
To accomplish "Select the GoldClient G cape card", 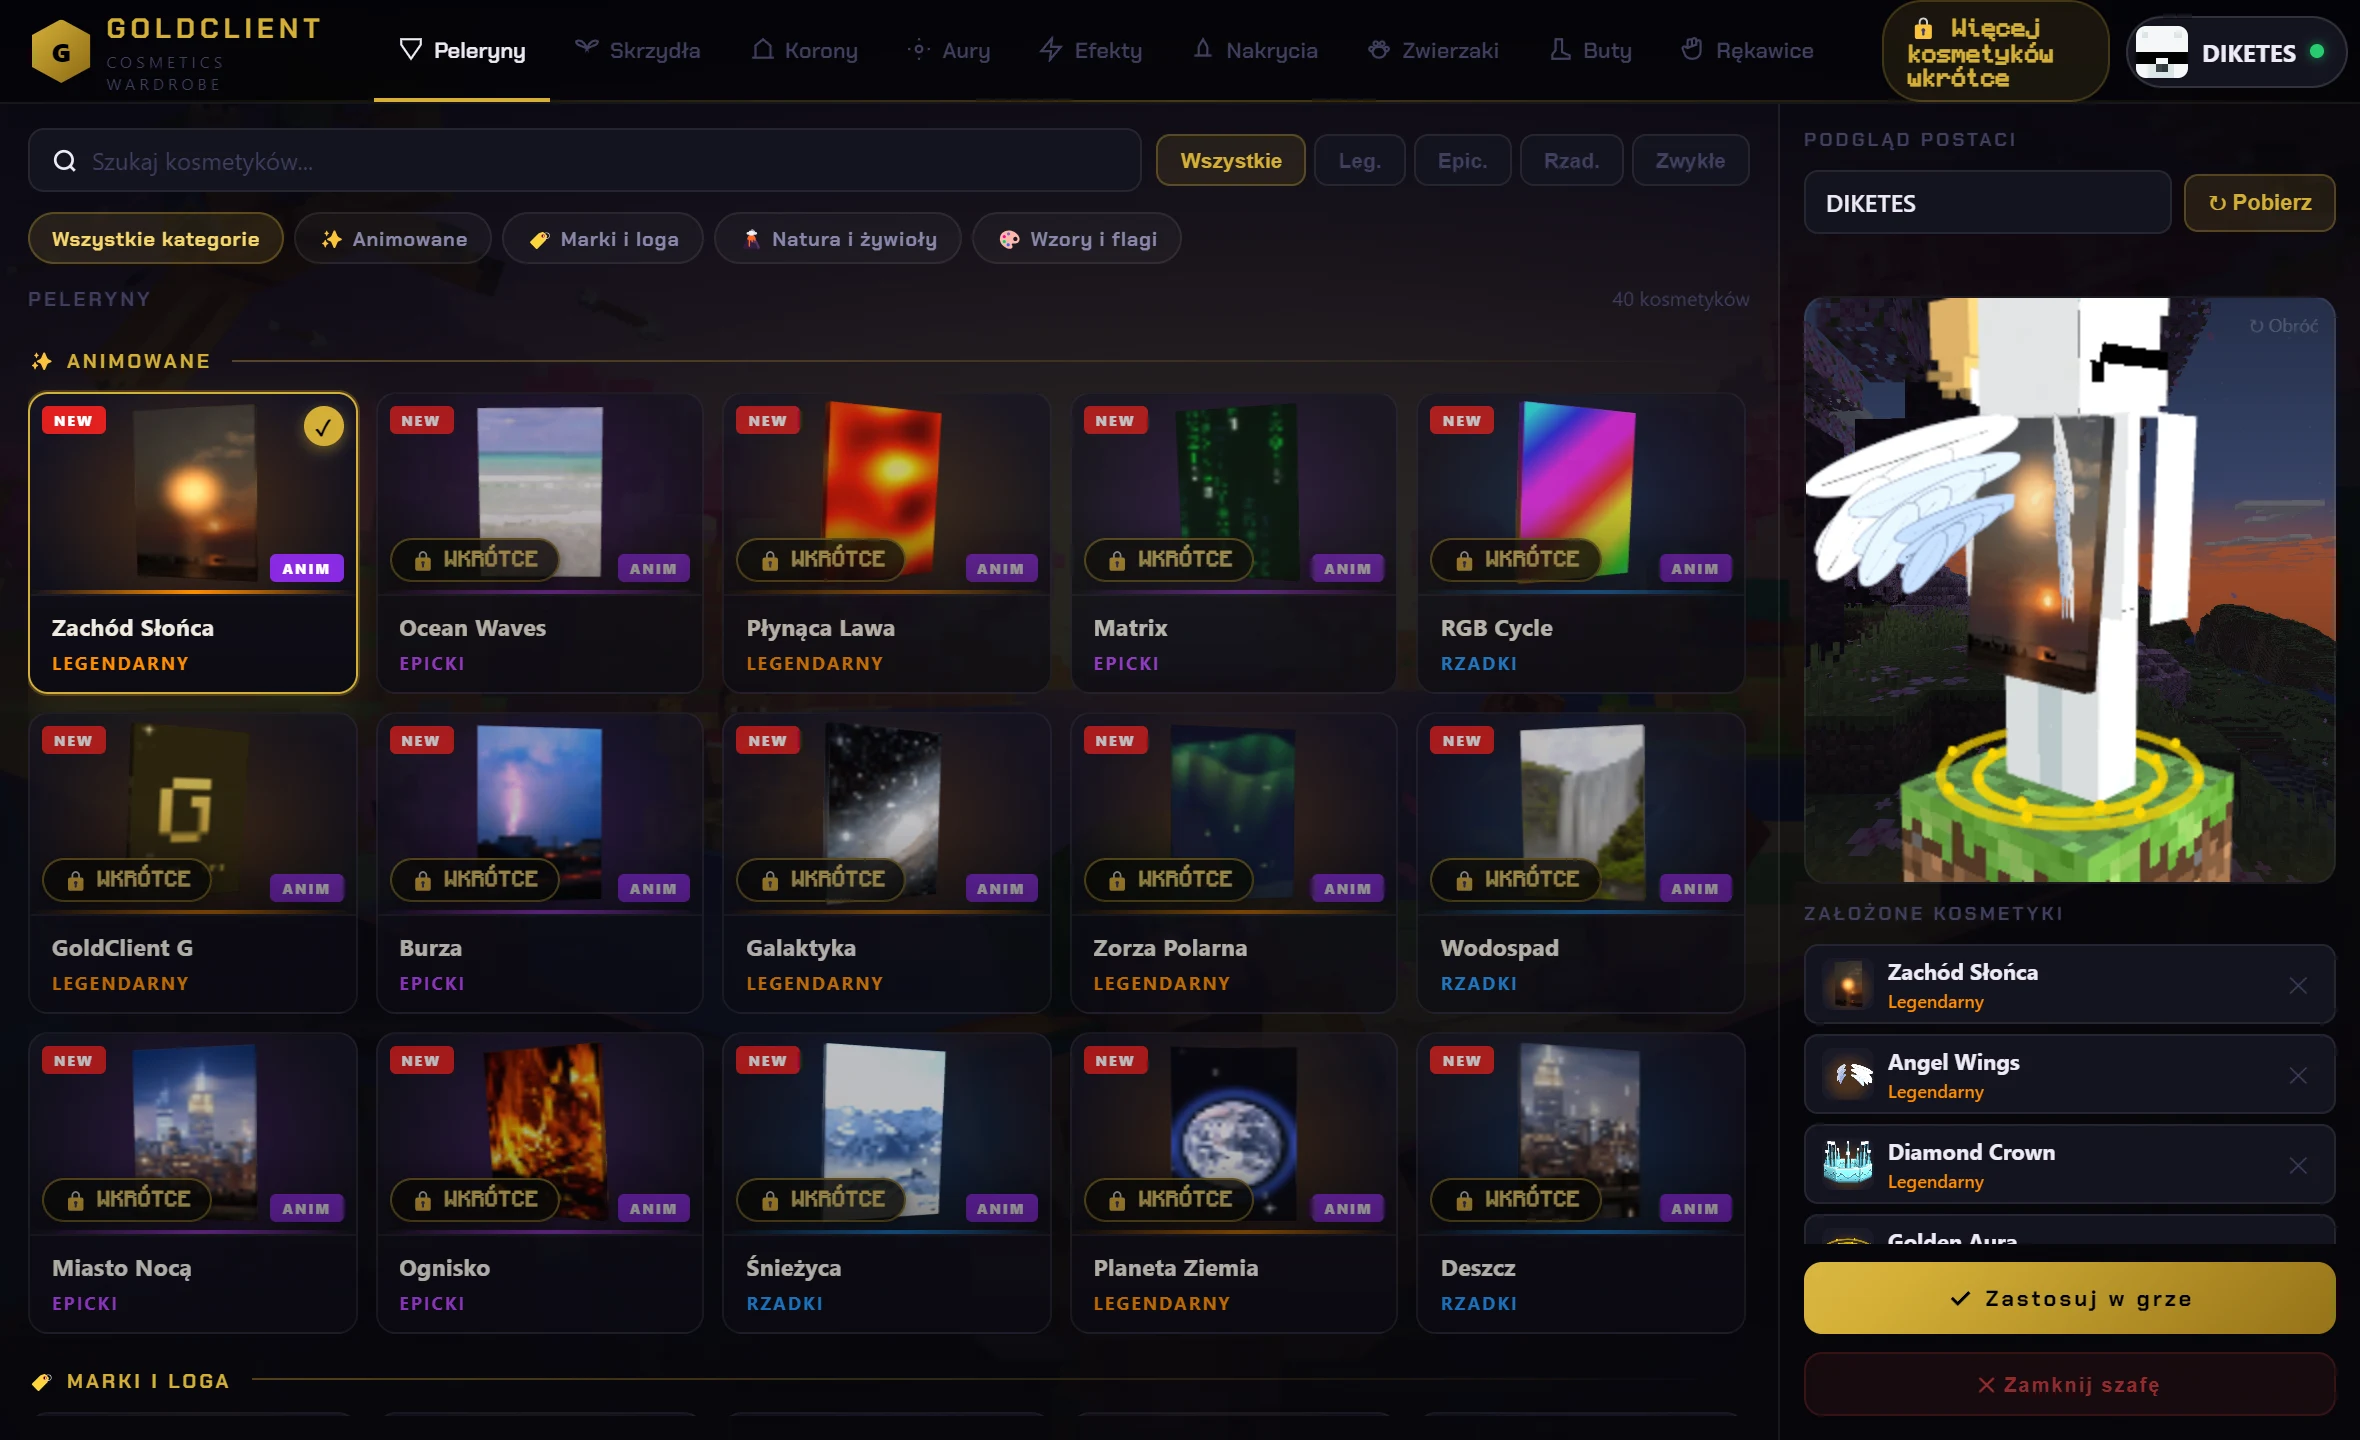I will tap(193, 863).
